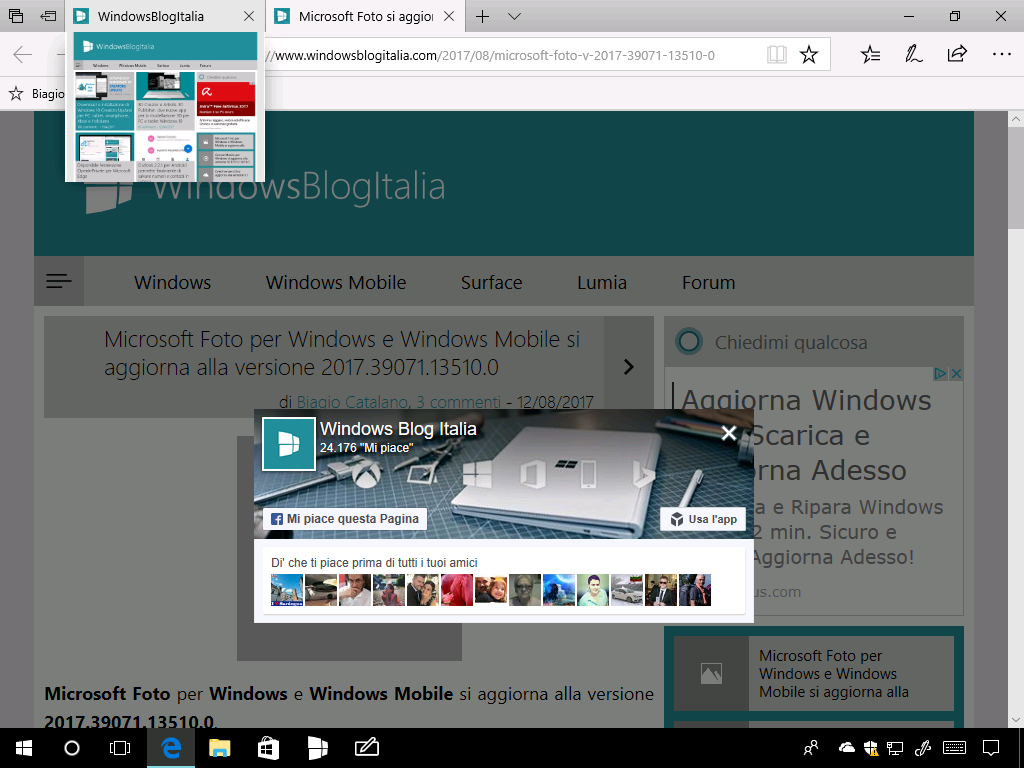Open the Surface menu item
Screen dimensions: 1024x768
491,282
